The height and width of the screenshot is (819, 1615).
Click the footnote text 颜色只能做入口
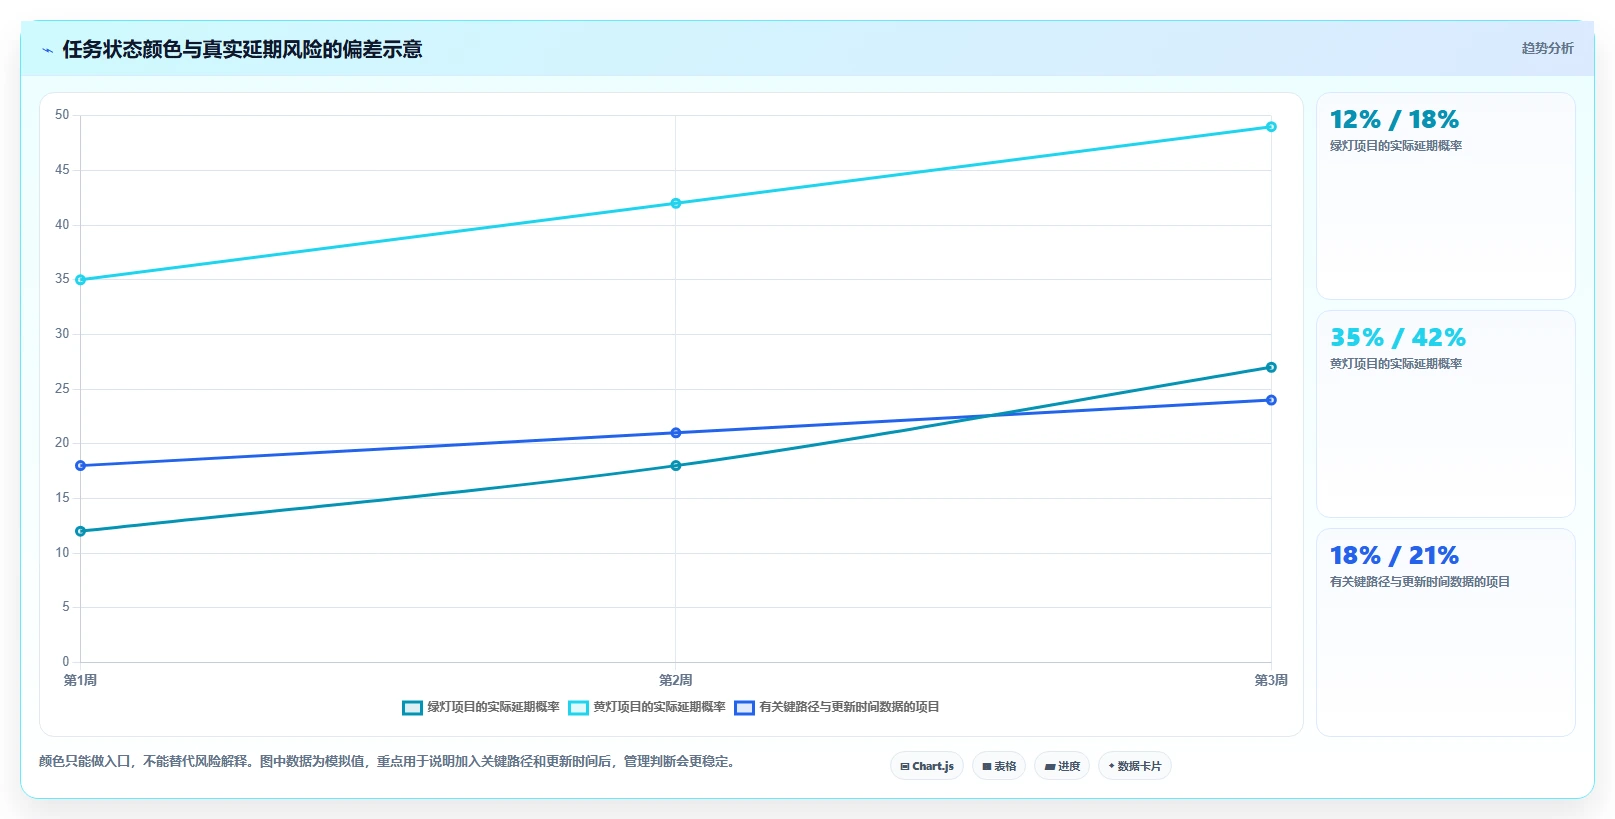(x=85, y=762)
